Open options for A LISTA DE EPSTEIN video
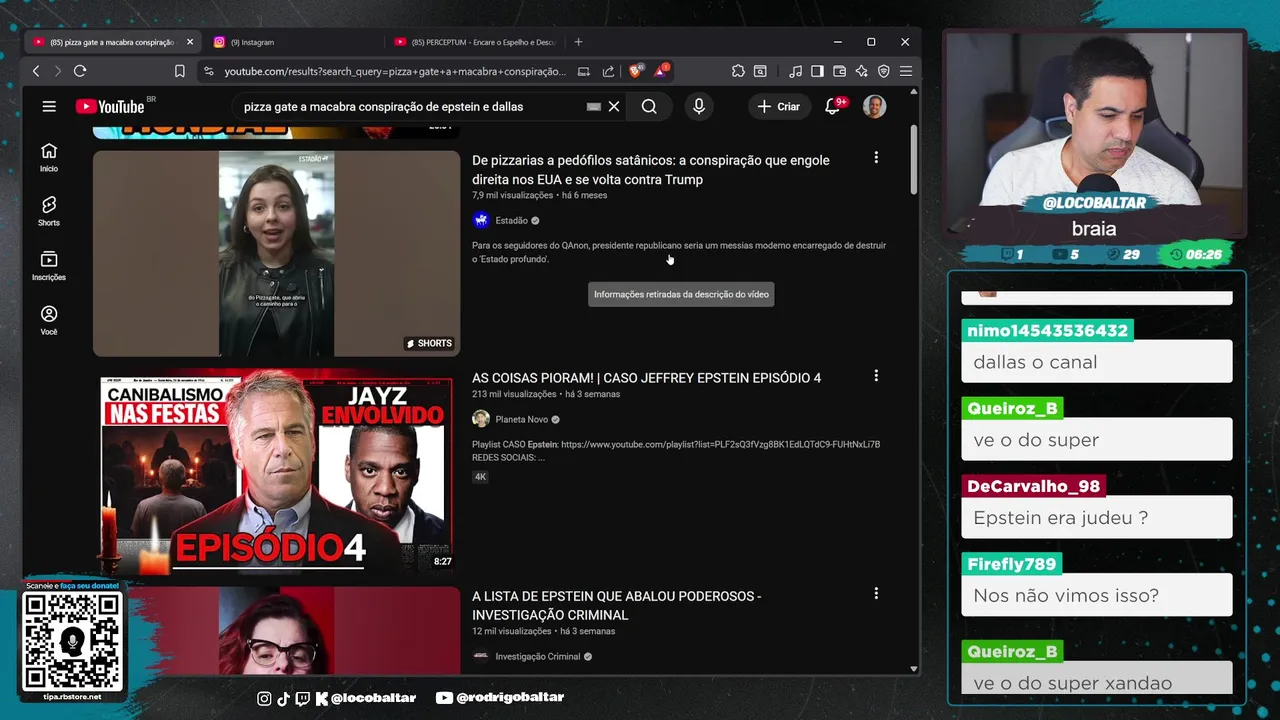Image resolution: width=1280 pixels, height=720 pixels. coord(876,594)
